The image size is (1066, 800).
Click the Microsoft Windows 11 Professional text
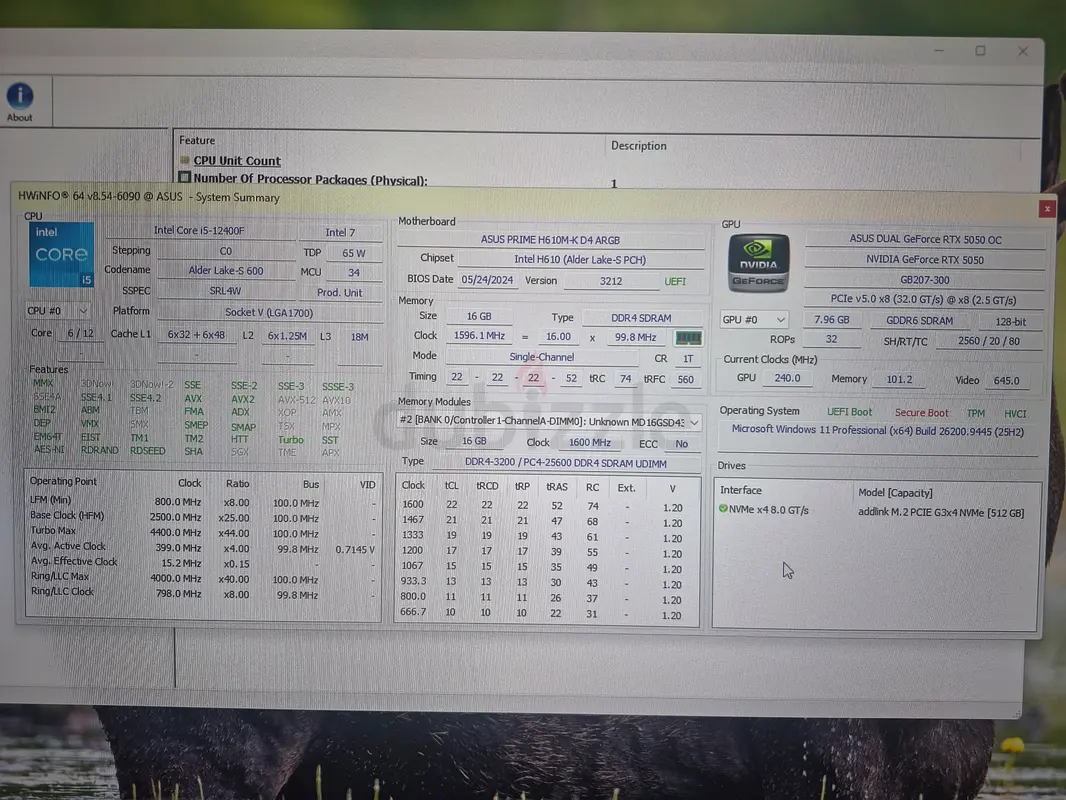pyautogui.click(x=877, y=431)
